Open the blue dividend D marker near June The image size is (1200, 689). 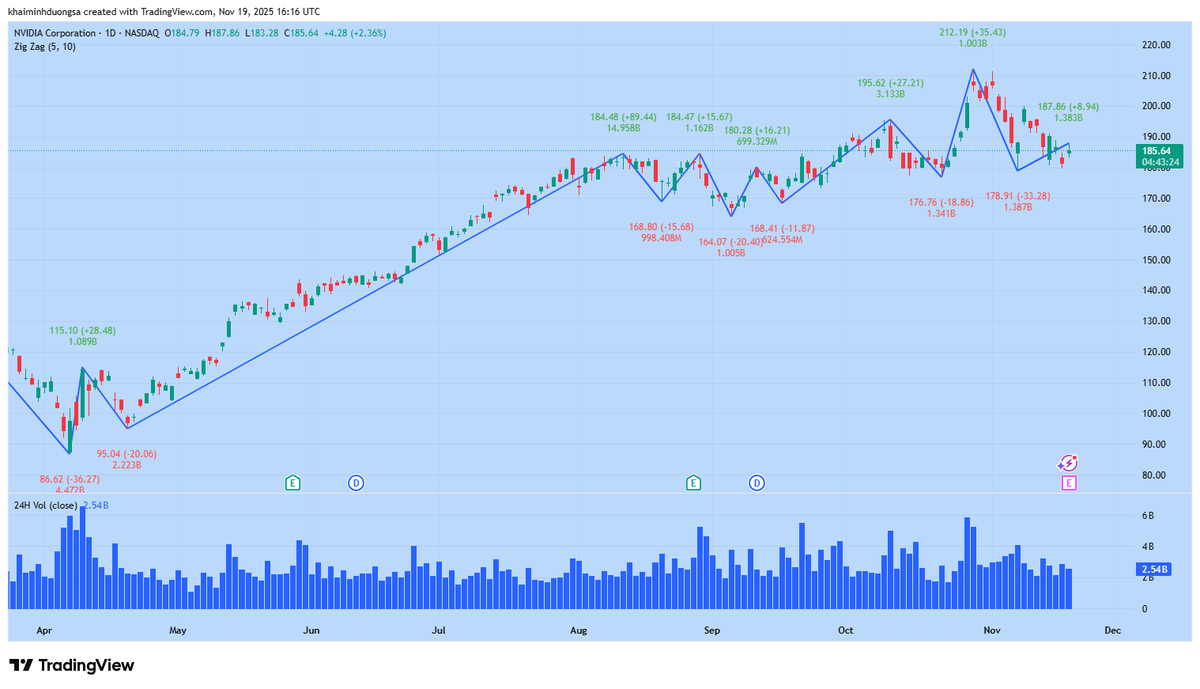point(356,483)
